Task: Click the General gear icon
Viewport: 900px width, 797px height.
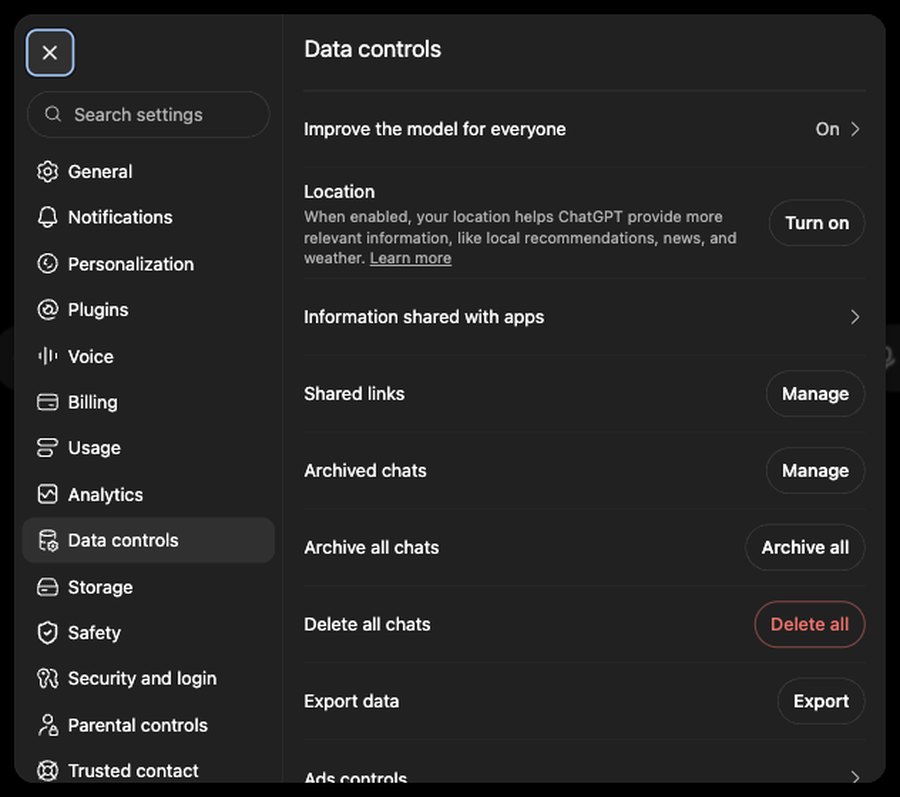Action: pyautogui.click(x=48, y=172)
